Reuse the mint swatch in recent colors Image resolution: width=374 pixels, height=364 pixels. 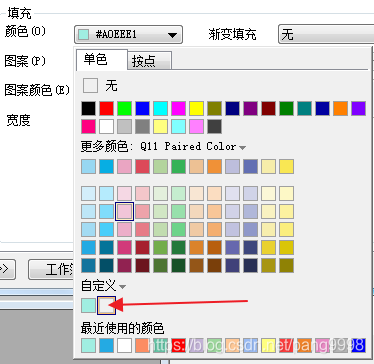88,345
